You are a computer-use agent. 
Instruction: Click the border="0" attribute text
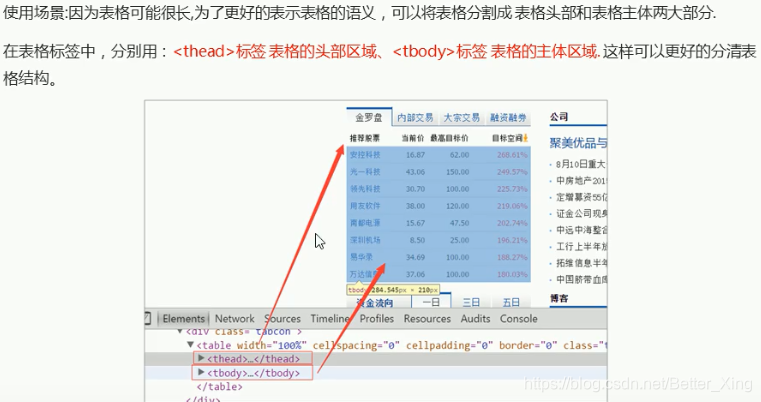[528, 345]
